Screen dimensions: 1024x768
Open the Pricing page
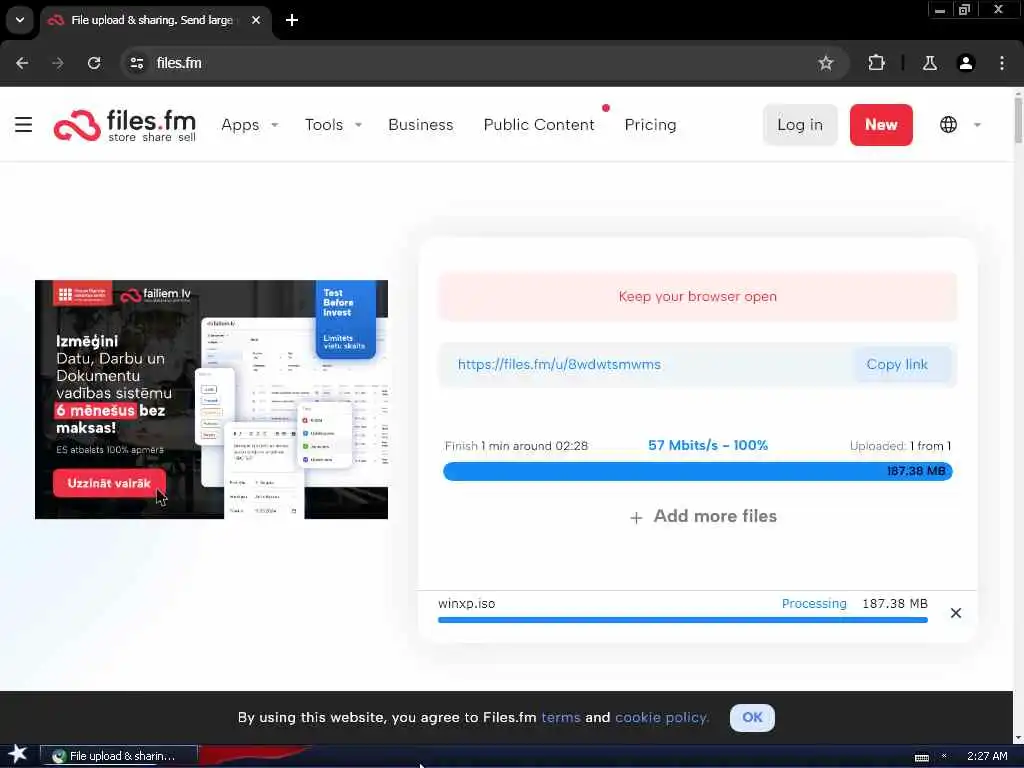click(x=650, y=125)
